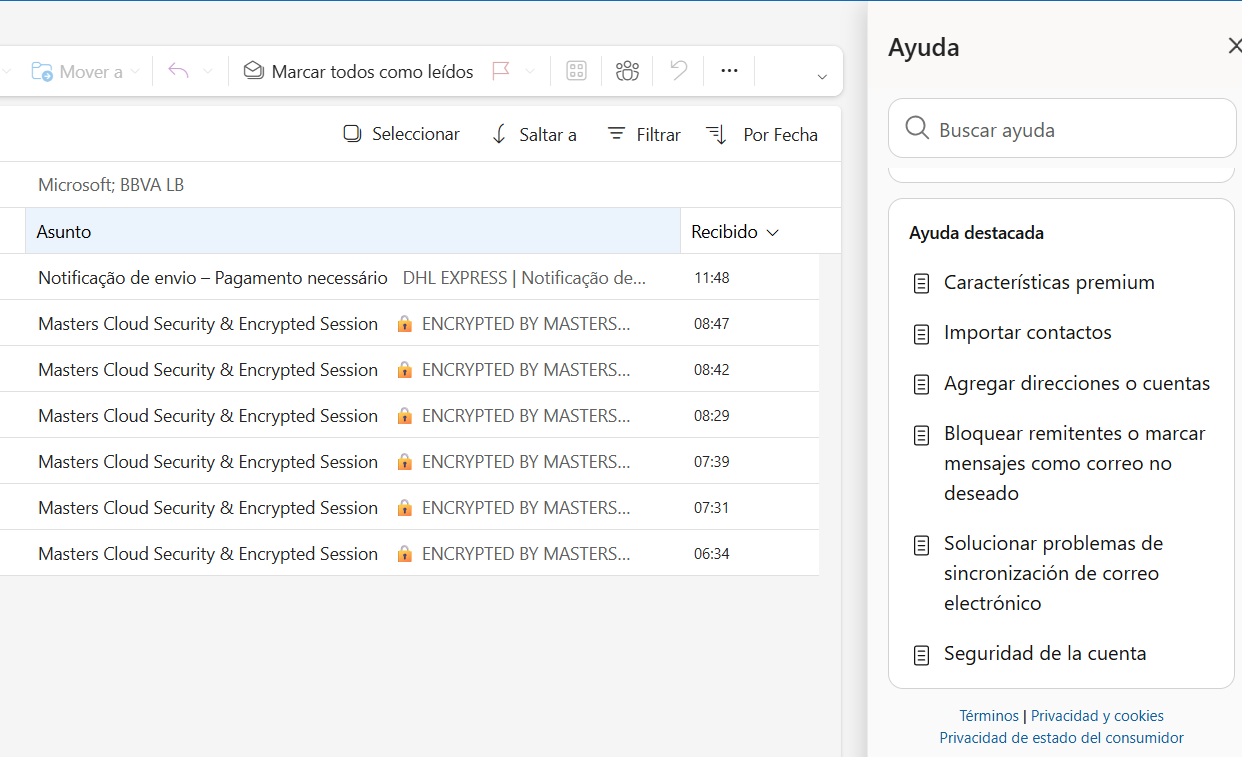Open the apps grid icon in toolbar

point(576,71)
